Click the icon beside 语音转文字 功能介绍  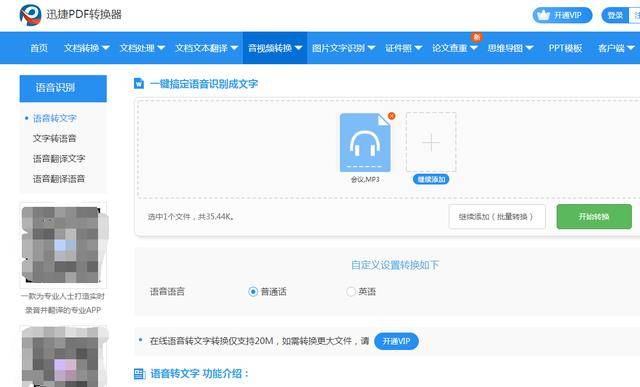tap(139, 373)
